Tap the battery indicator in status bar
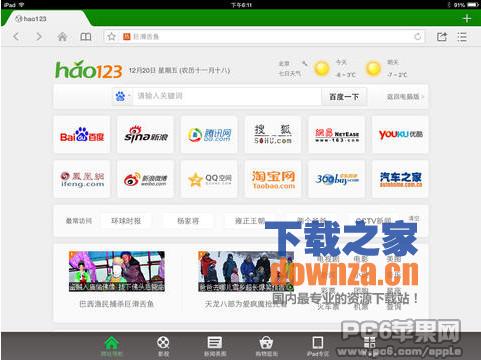The height and width of the screenshot is (360, 481). coord(473,5)
